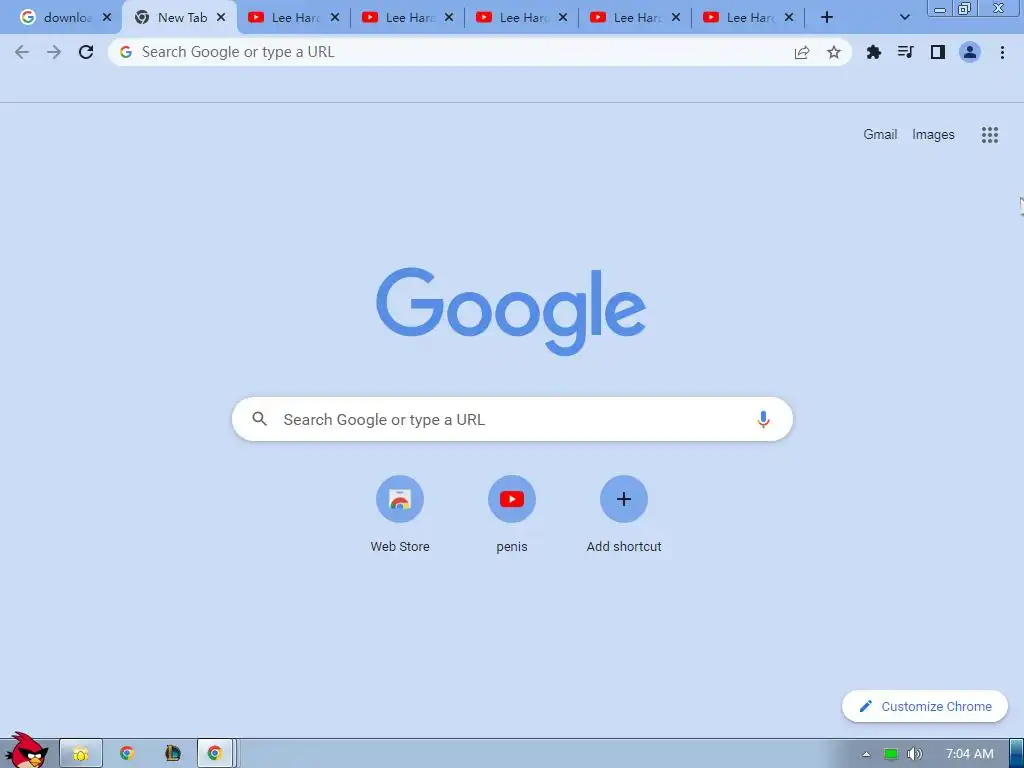Open the media controls toolbar icon
This screenshot has width=1024, height=768.
coord(905,52)
